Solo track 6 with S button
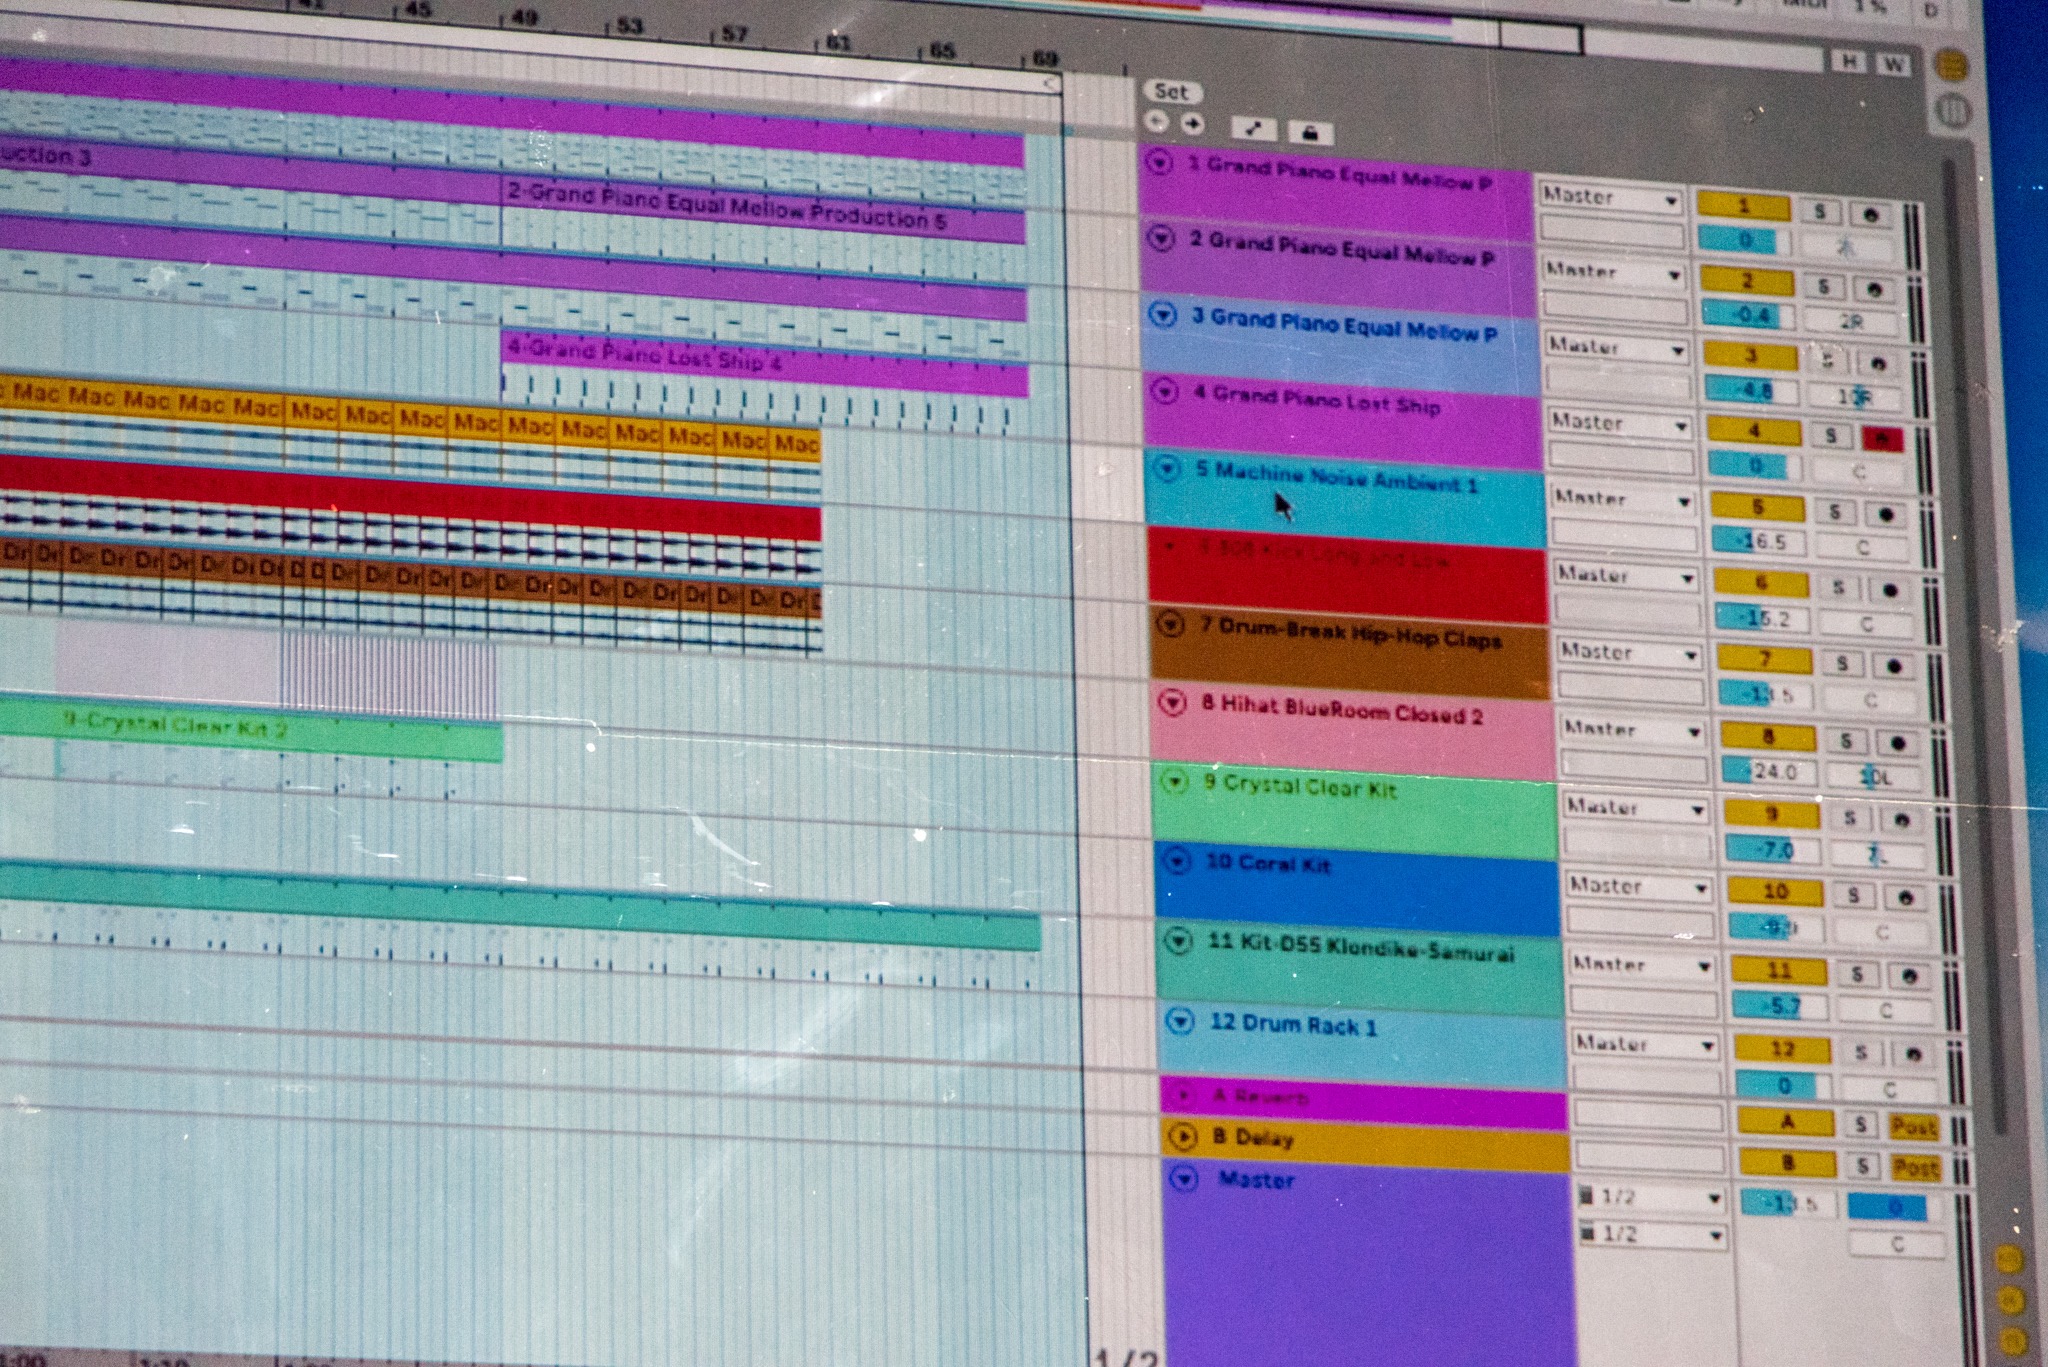Viewport: 2048px width, 1367px height. click(1838, 588)
